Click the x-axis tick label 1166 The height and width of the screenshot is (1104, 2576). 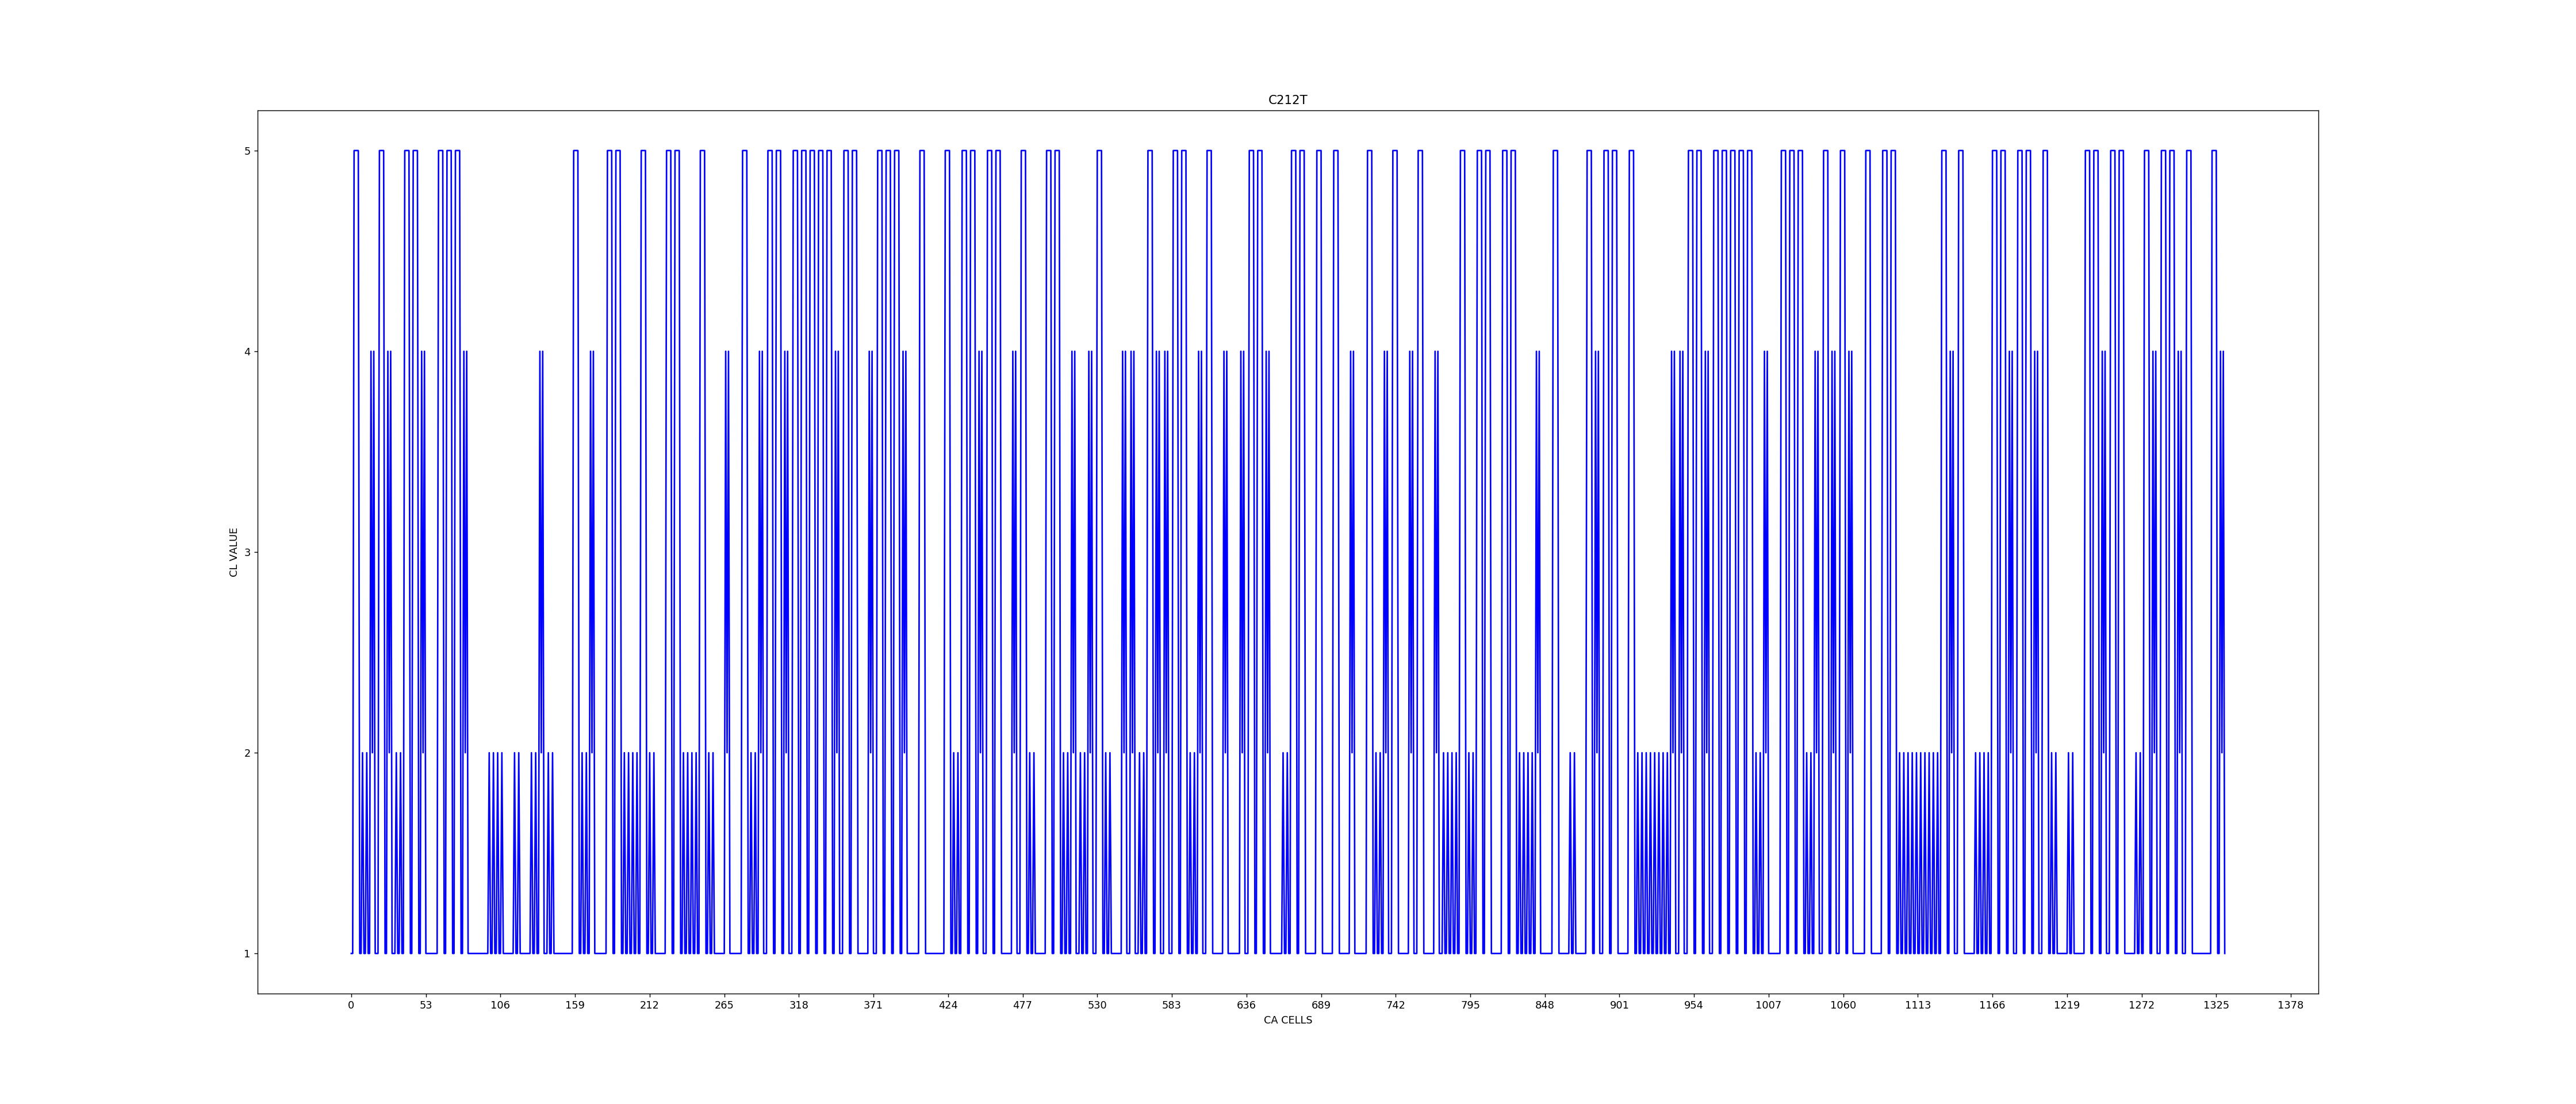[1992, 1005]
